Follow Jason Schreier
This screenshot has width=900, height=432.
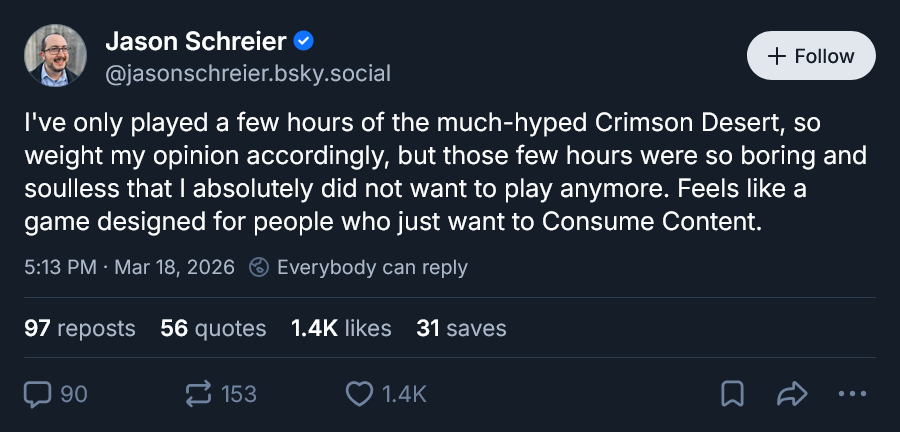pos(811,56)
